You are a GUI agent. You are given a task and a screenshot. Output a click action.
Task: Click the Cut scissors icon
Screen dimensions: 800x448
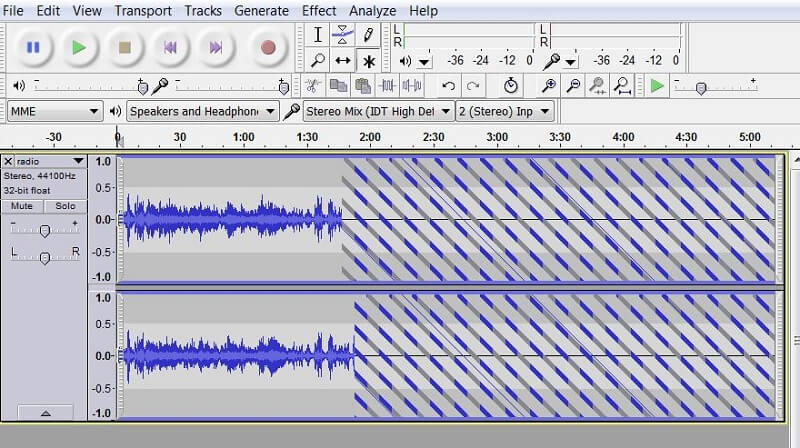(x=312, y=86)
